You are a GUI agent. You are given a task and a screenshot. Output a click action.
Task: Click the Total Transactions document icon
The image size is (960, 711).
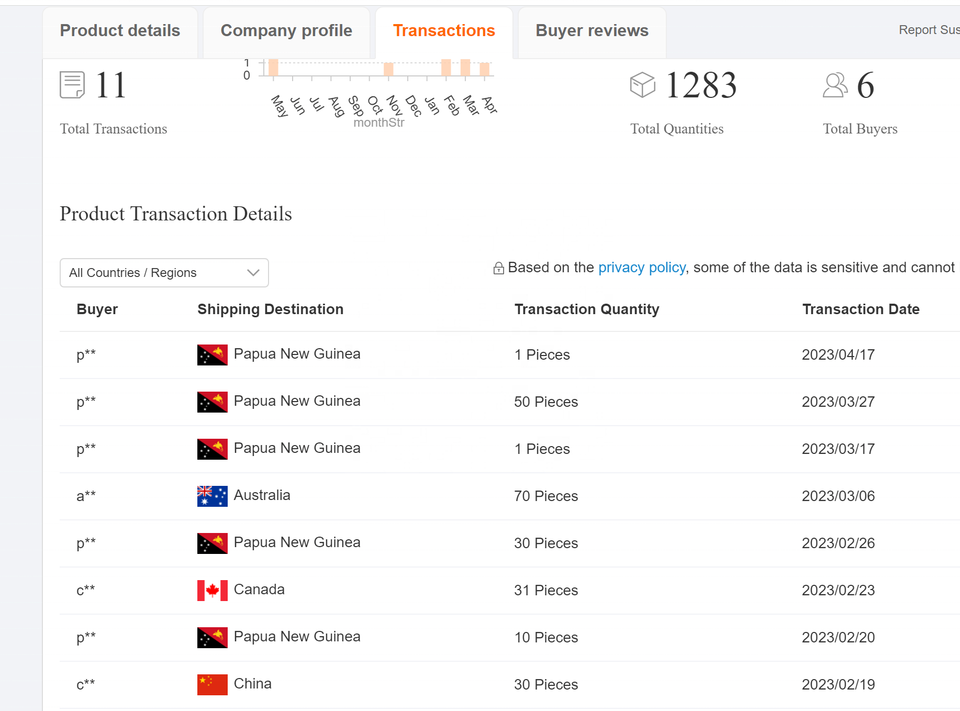click(72, 85)
